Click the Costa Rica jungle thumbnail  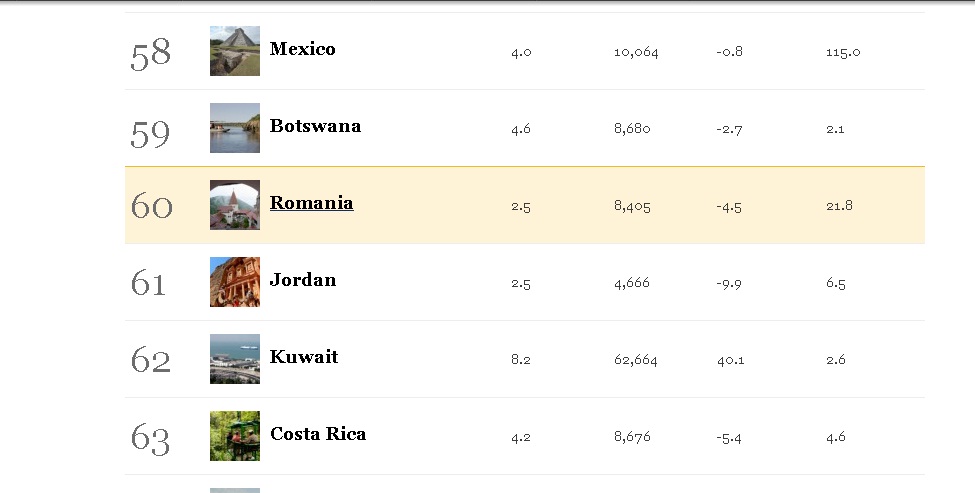coord(235,436)
